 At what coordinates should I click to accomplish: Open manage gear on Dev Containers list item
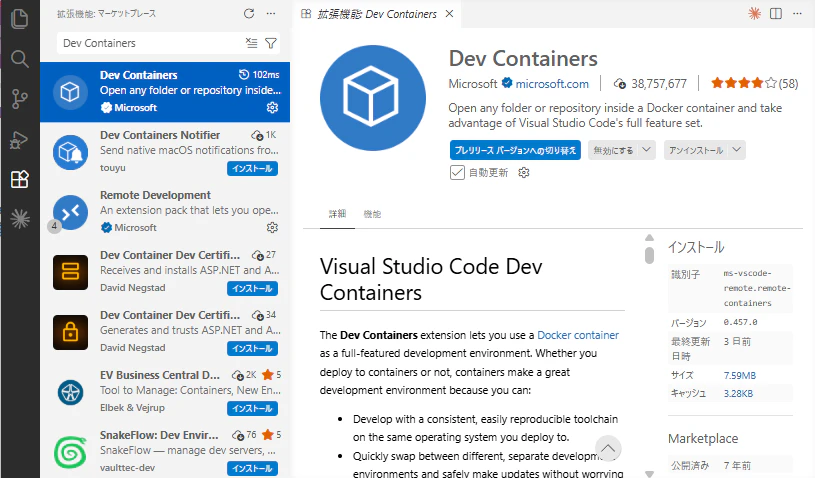(272, 108)
